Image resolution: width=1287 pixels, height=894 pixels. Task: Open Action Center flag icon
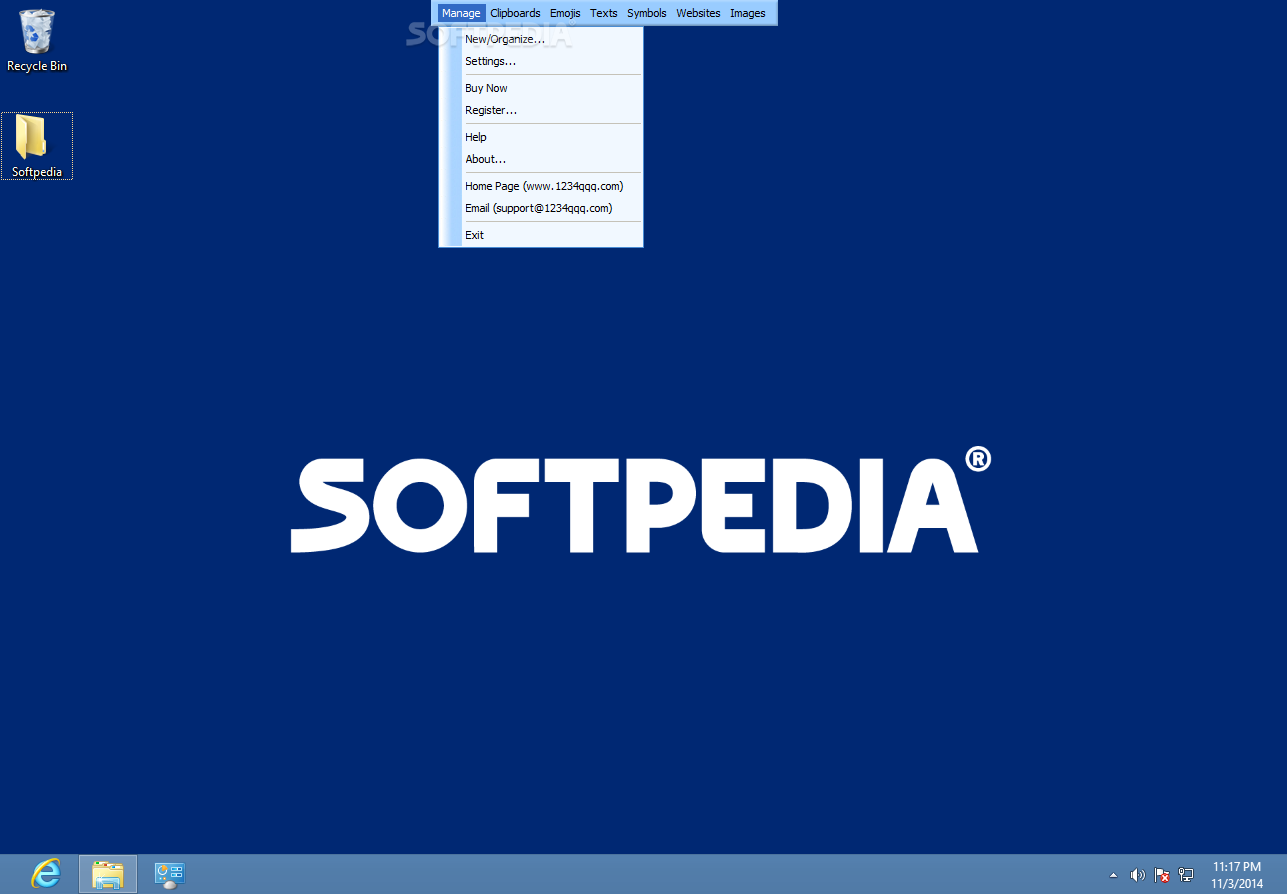pos(1162,875)
